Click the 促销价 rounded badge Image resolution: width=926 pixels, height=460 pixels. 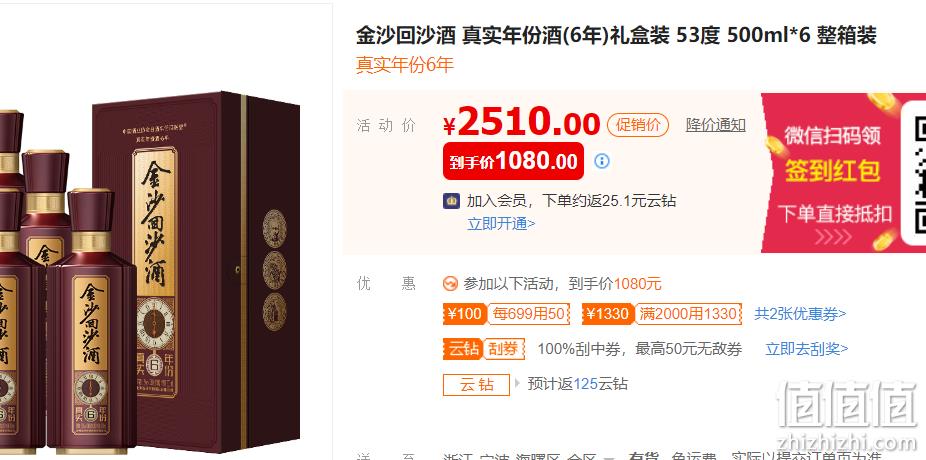point(638,125)
